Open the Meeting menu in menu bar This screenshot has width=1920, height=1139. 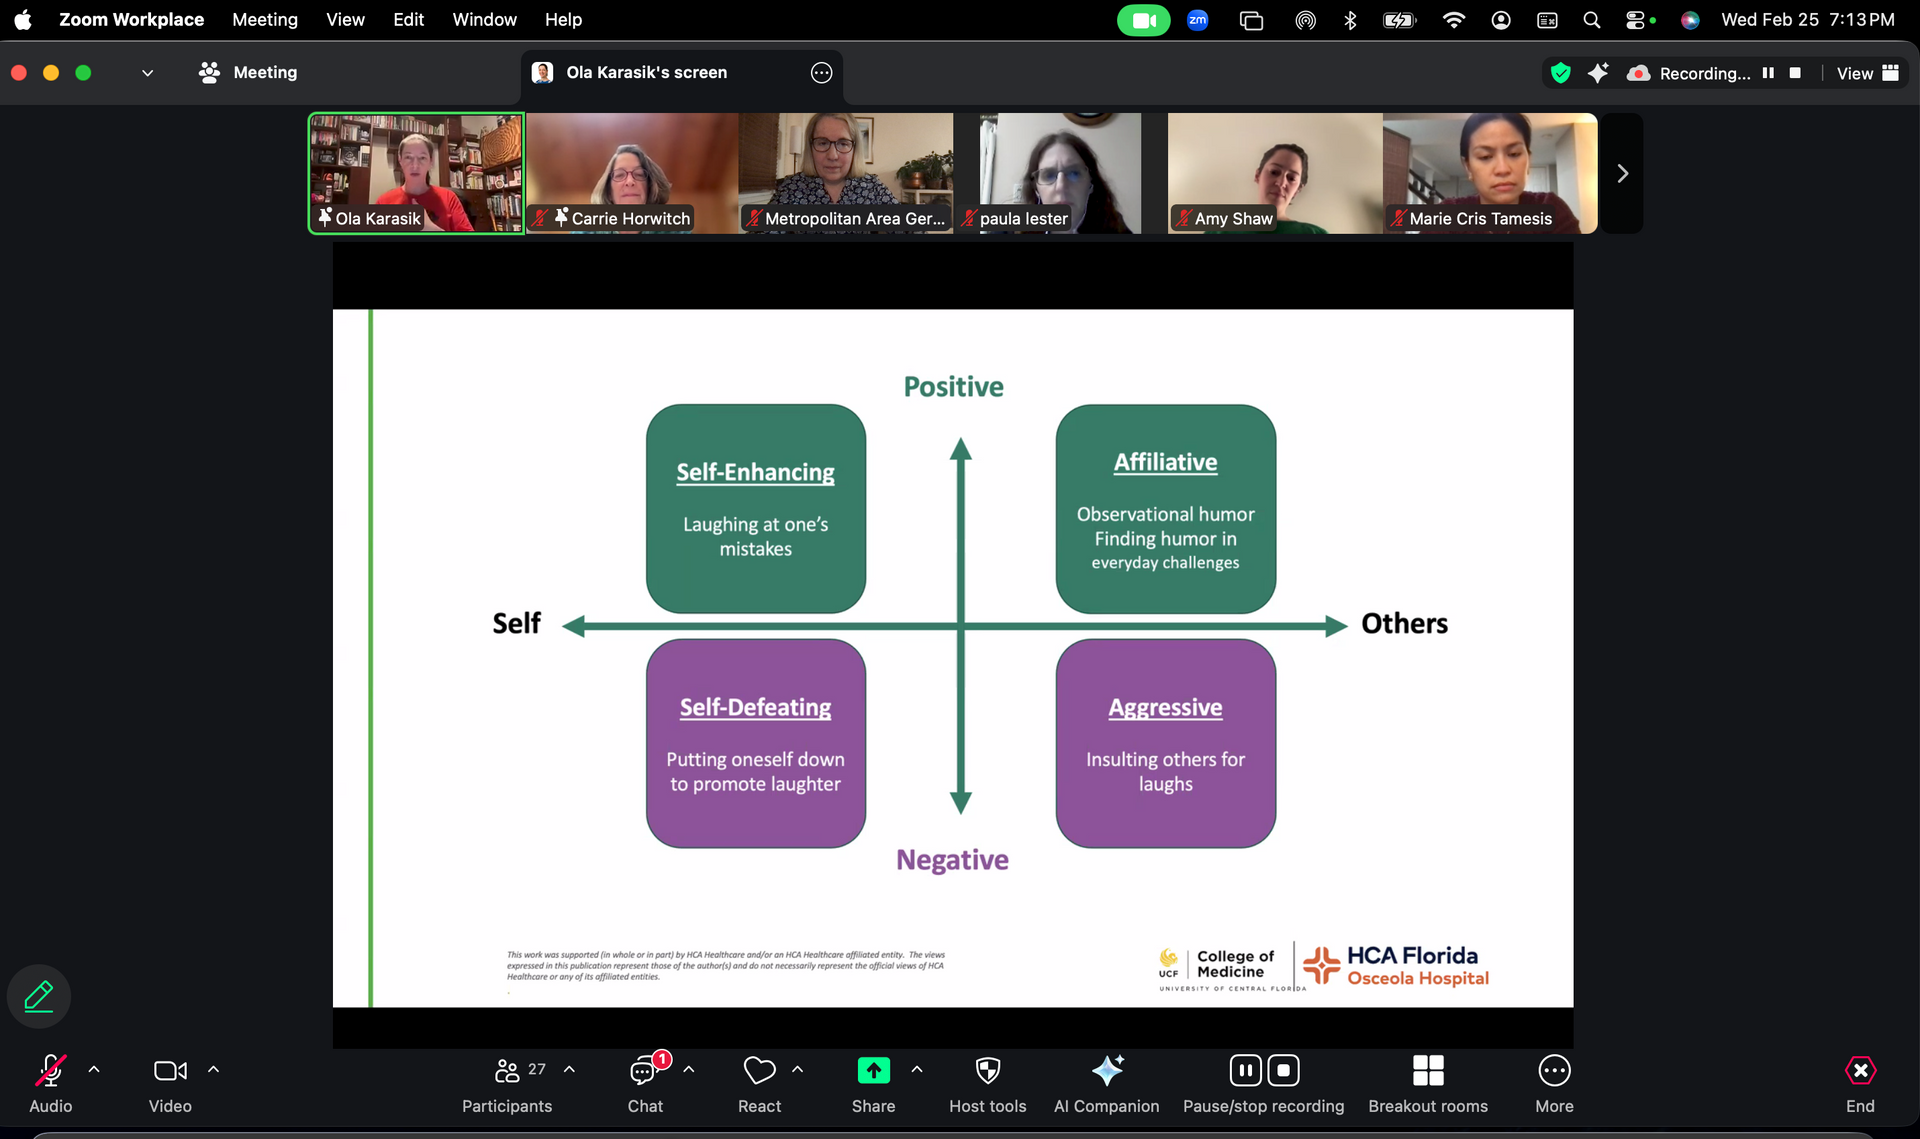point(264,20)
